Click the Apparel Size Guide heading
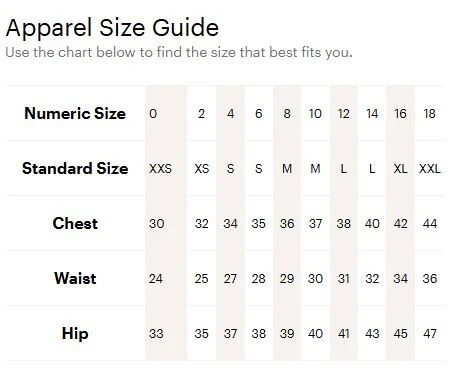This screenshot has height=374, width=469. 112,28
